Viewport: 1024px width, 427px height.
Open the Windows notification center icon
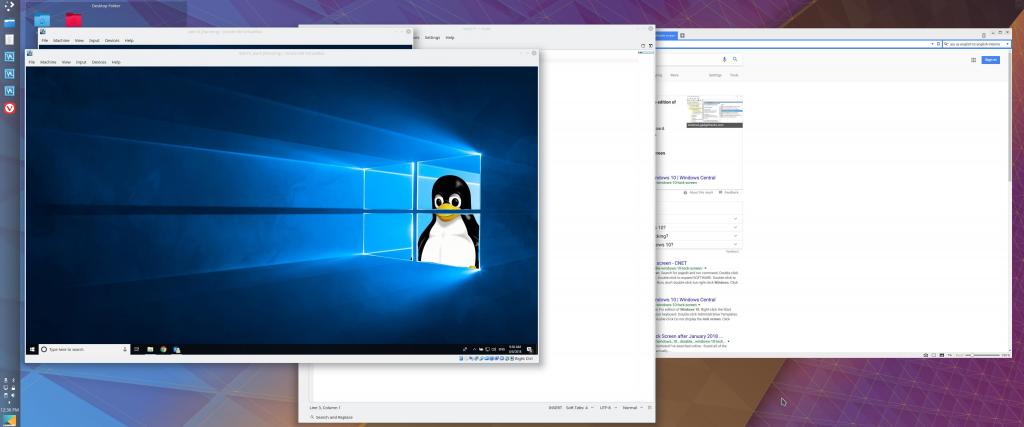pos(531,349)
